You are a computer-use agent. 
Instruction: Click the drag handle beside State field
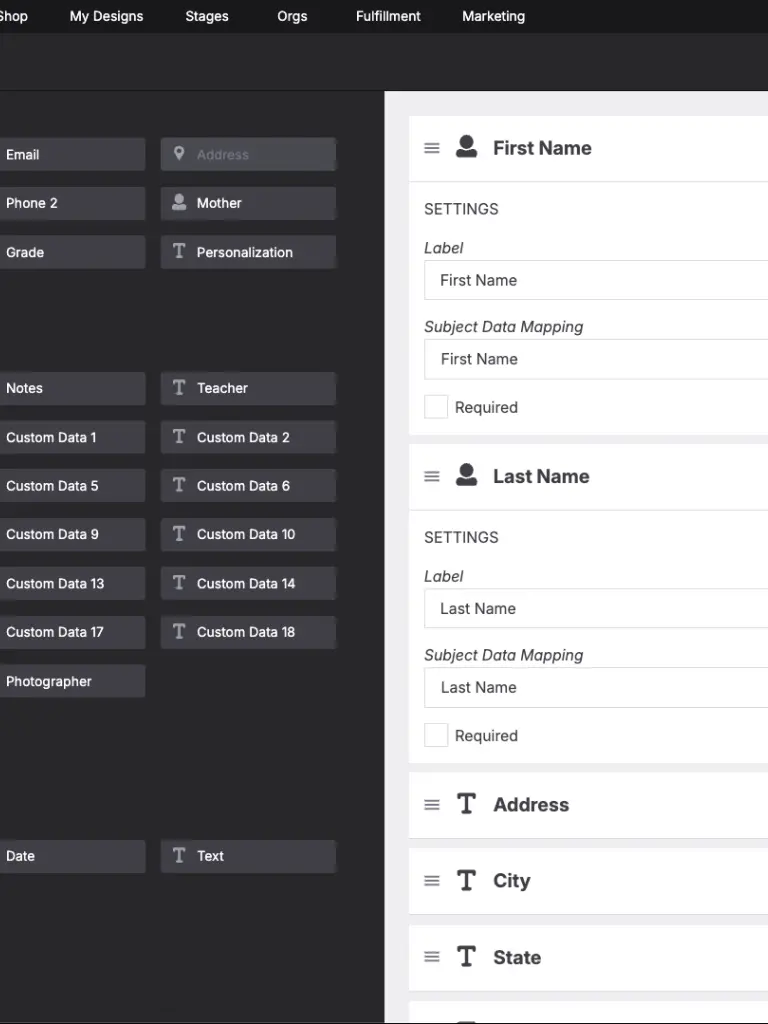coord(432,957)
